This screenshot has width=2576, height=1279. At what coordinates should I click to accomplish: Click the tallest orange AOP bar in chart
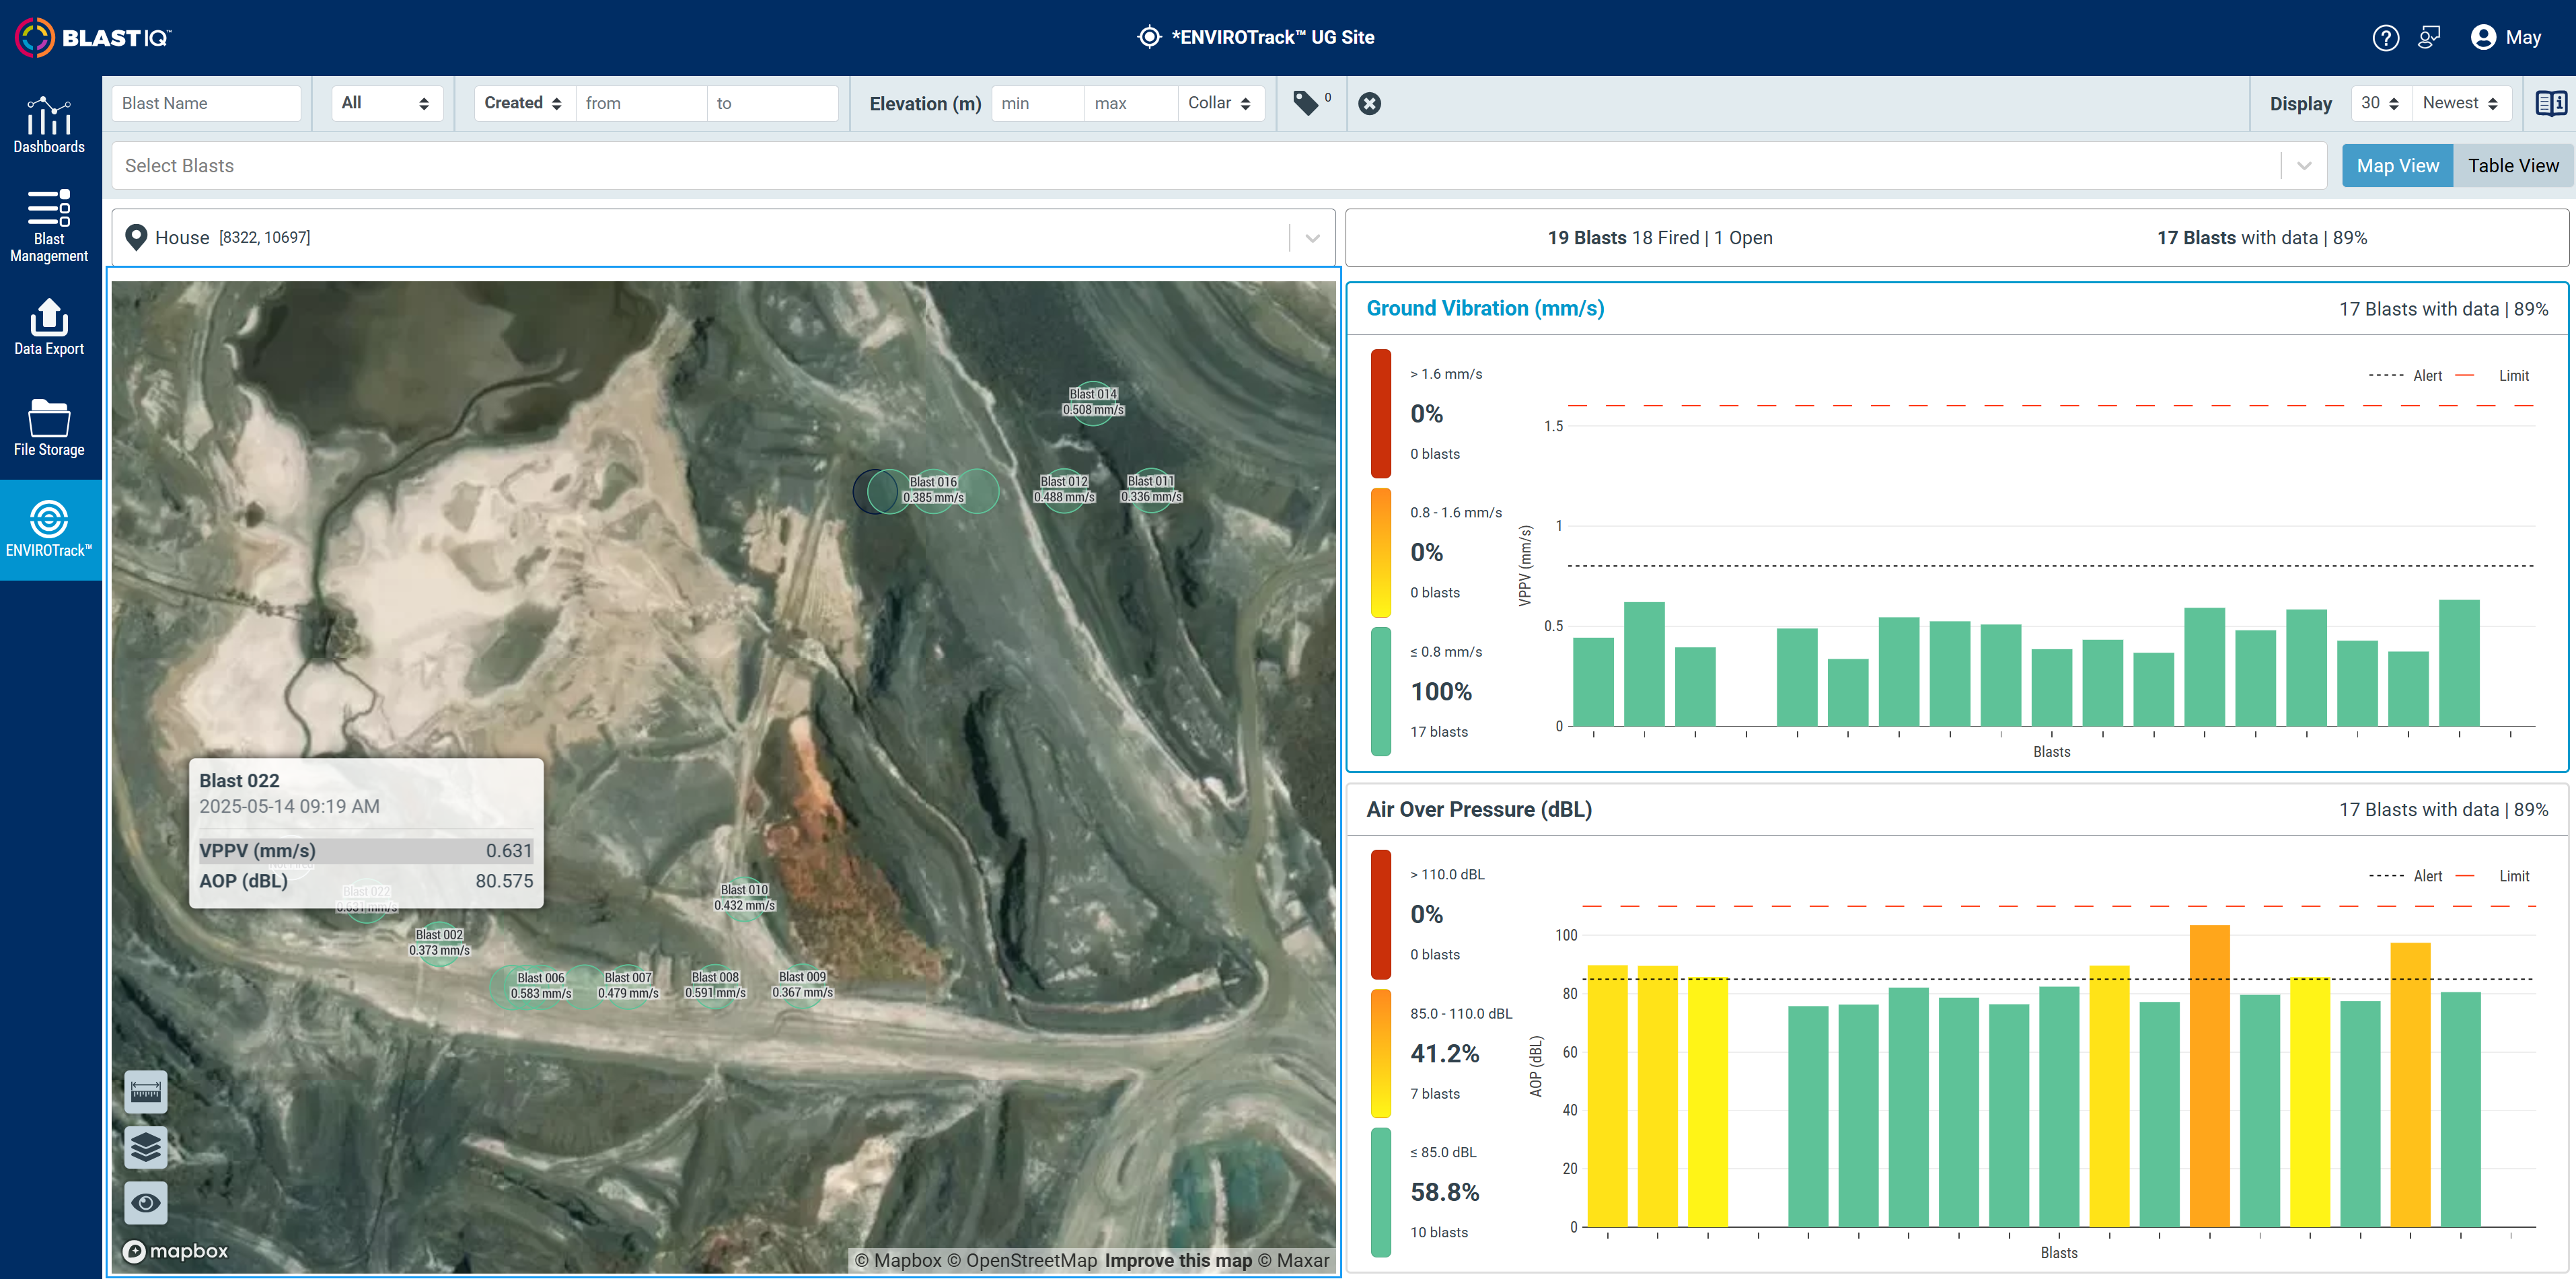(x=2209, y=1076)
